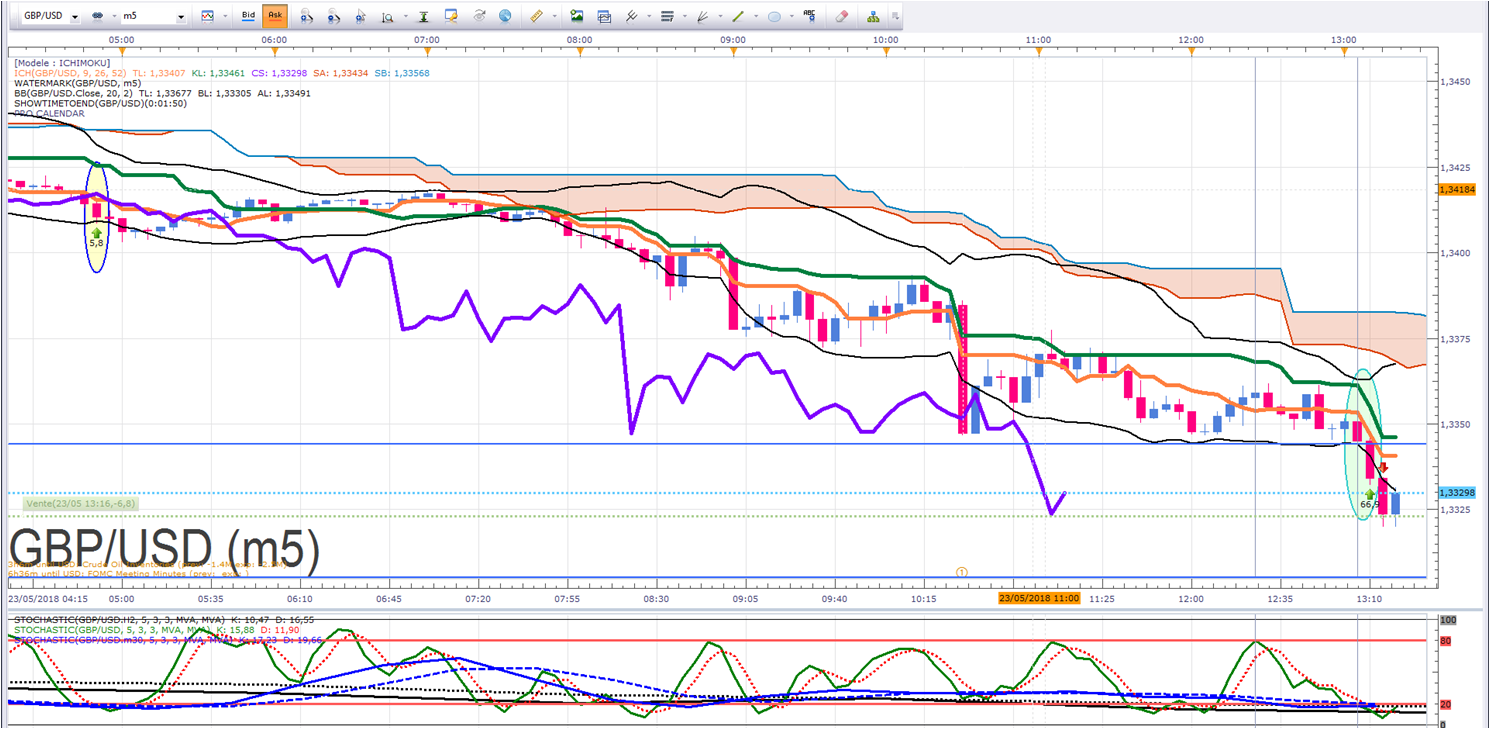Viewport: 1490px width, 729px height.
Task: Expand the arrow beside the chain link icon
Action: [112, 17]
